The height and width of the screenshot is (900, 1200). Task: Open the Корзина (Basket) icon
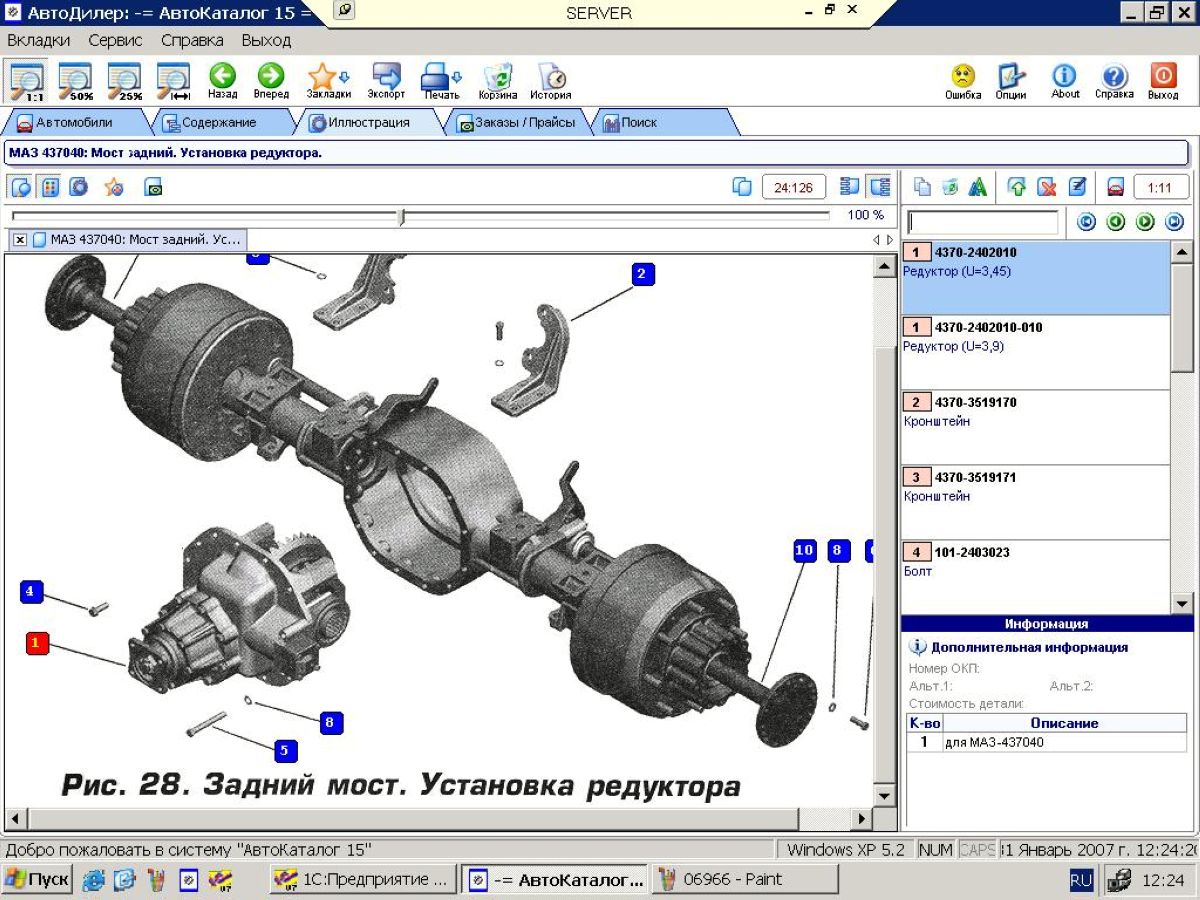point(497,77)
